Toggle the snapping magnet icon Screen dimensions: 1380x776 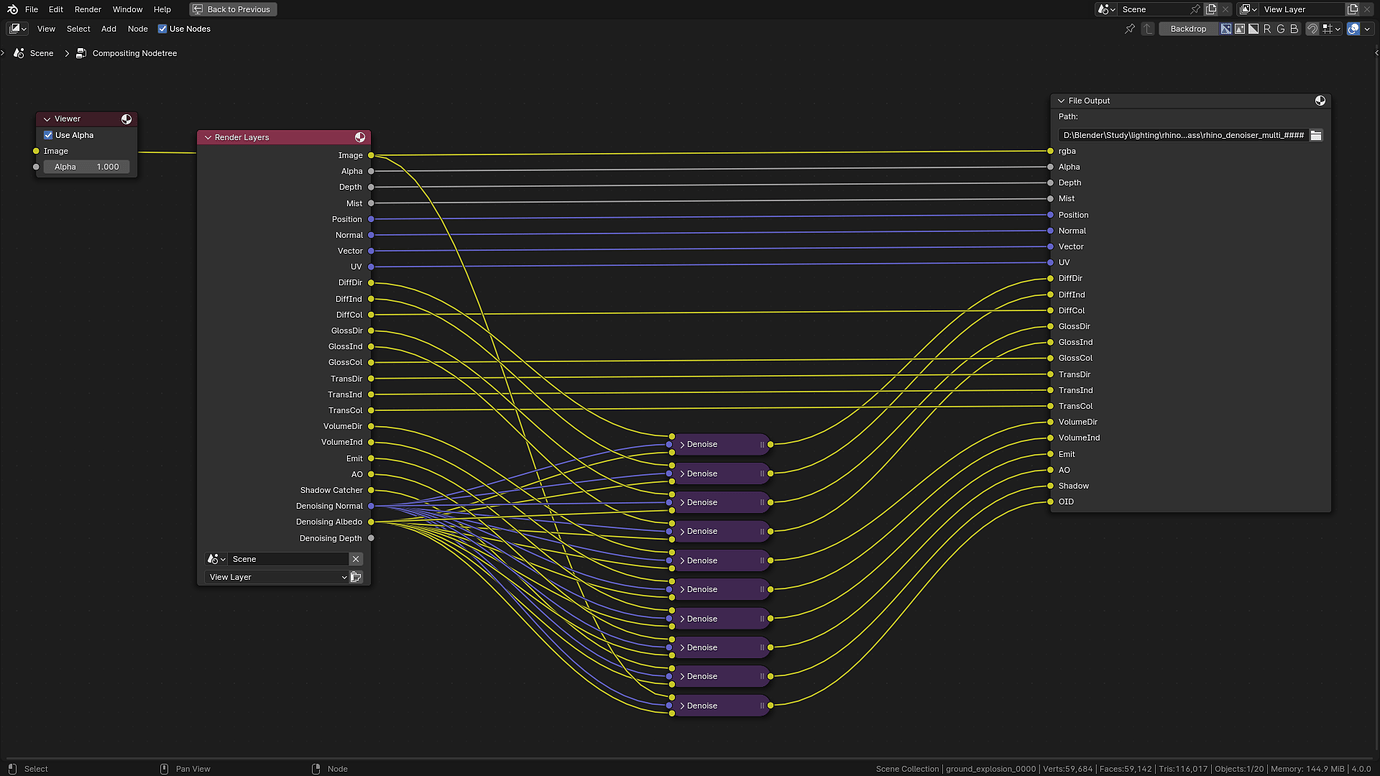tap(1312, 29)
